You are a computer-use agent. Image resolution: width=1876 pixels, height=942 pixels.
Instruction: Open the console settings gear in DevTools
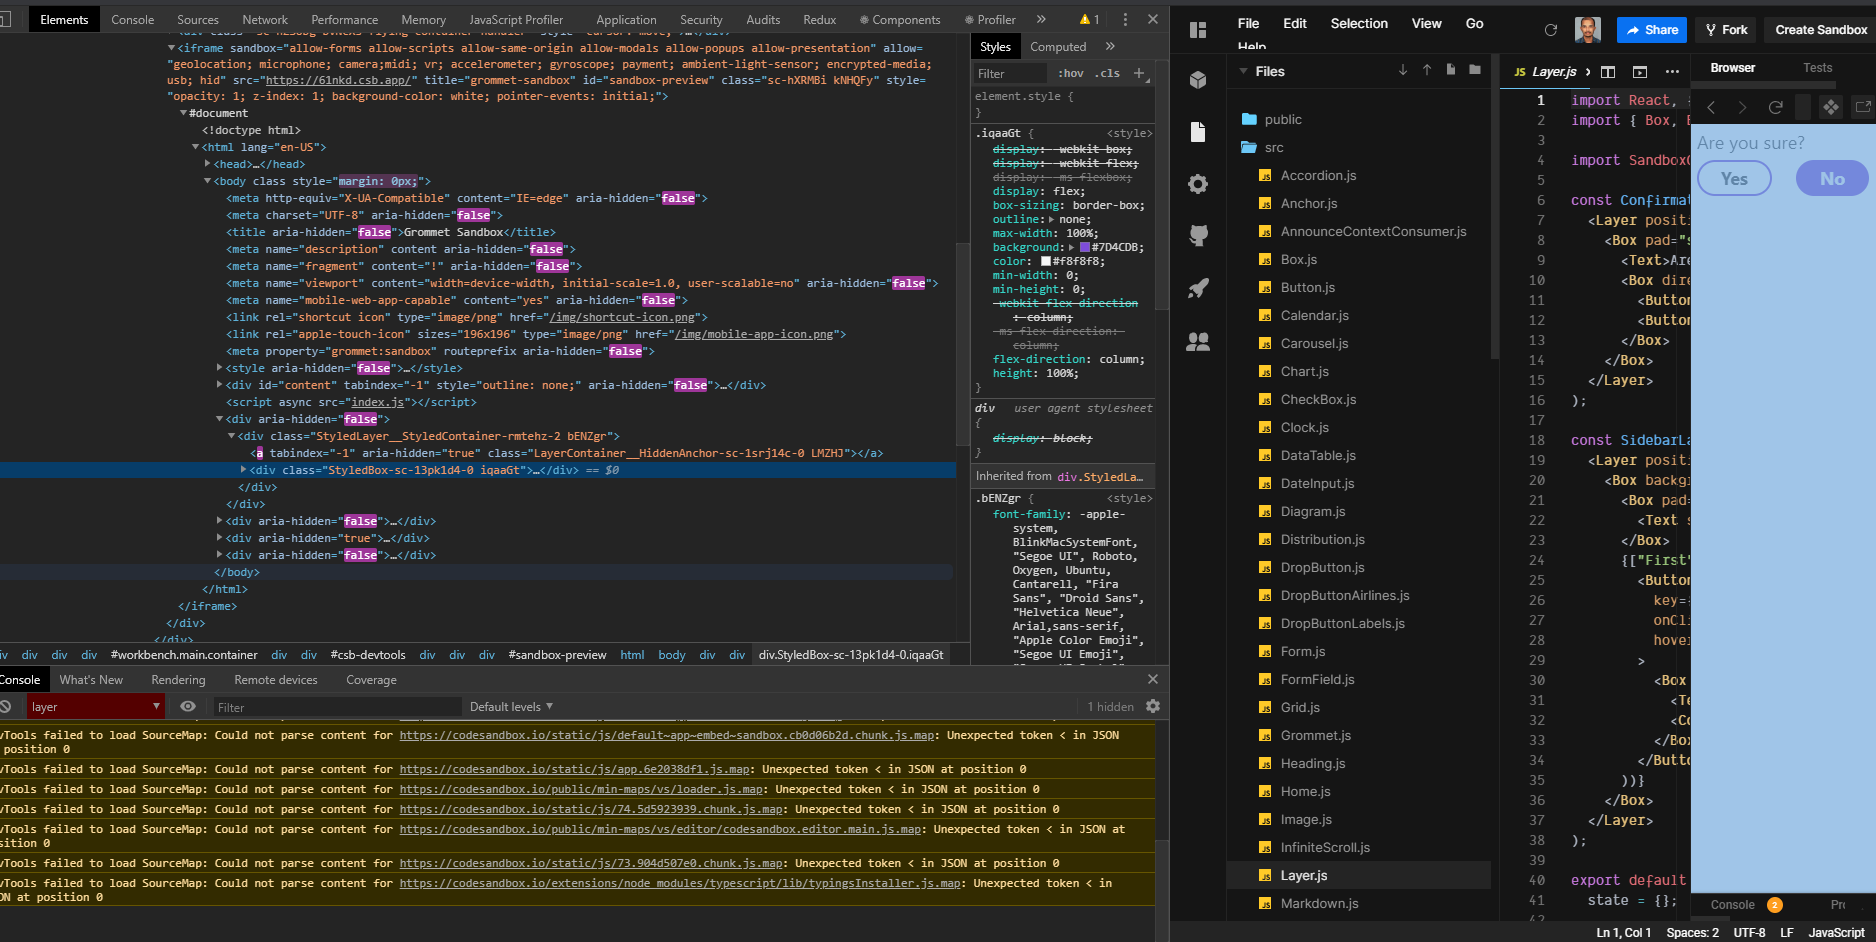pos(1153,706)
